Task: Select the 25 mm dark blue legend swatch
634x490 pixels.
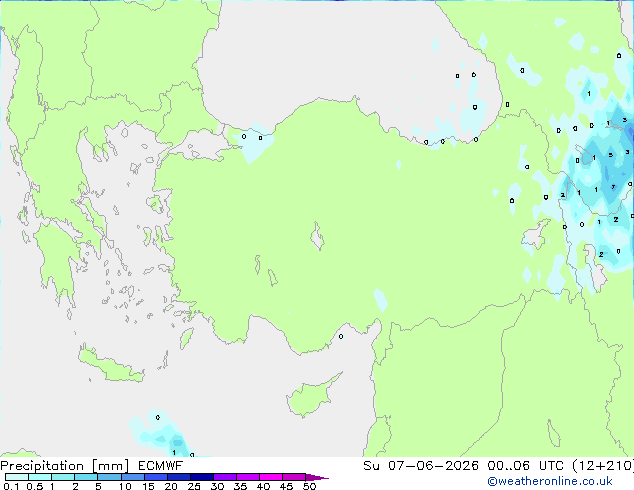Action: [x=202, y=477]
